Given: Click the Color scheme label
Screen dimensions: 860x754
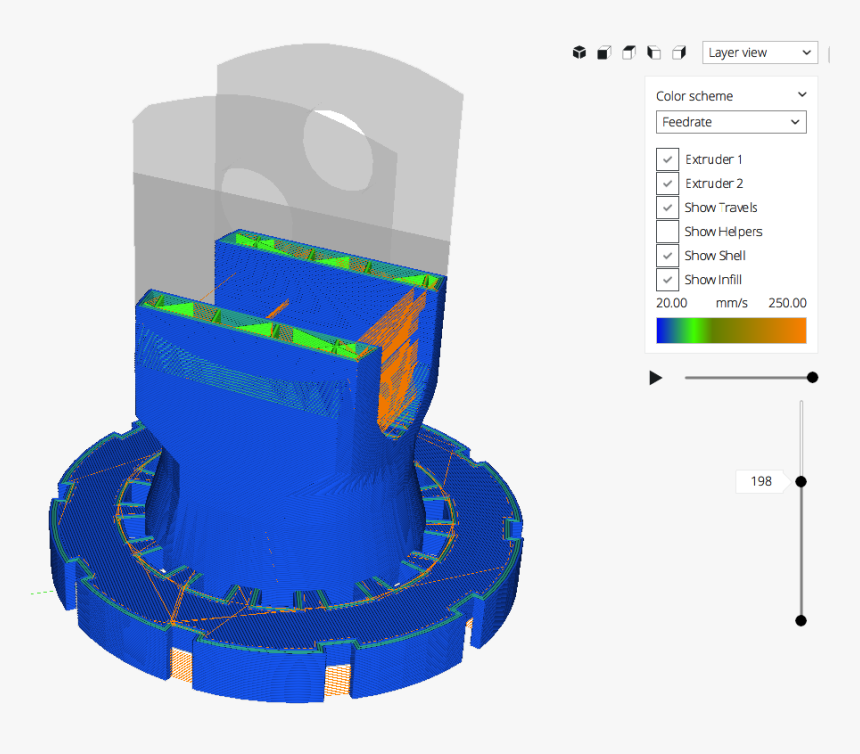Looking at the screenshot, I should [694, 96].
